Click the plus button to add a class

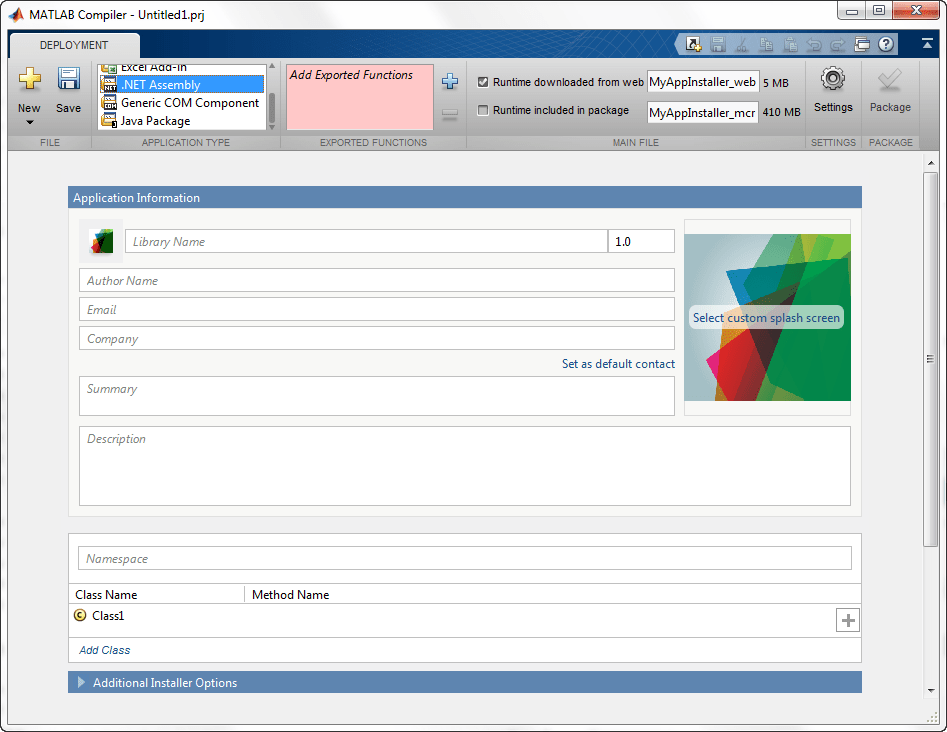tap(848, 620)
